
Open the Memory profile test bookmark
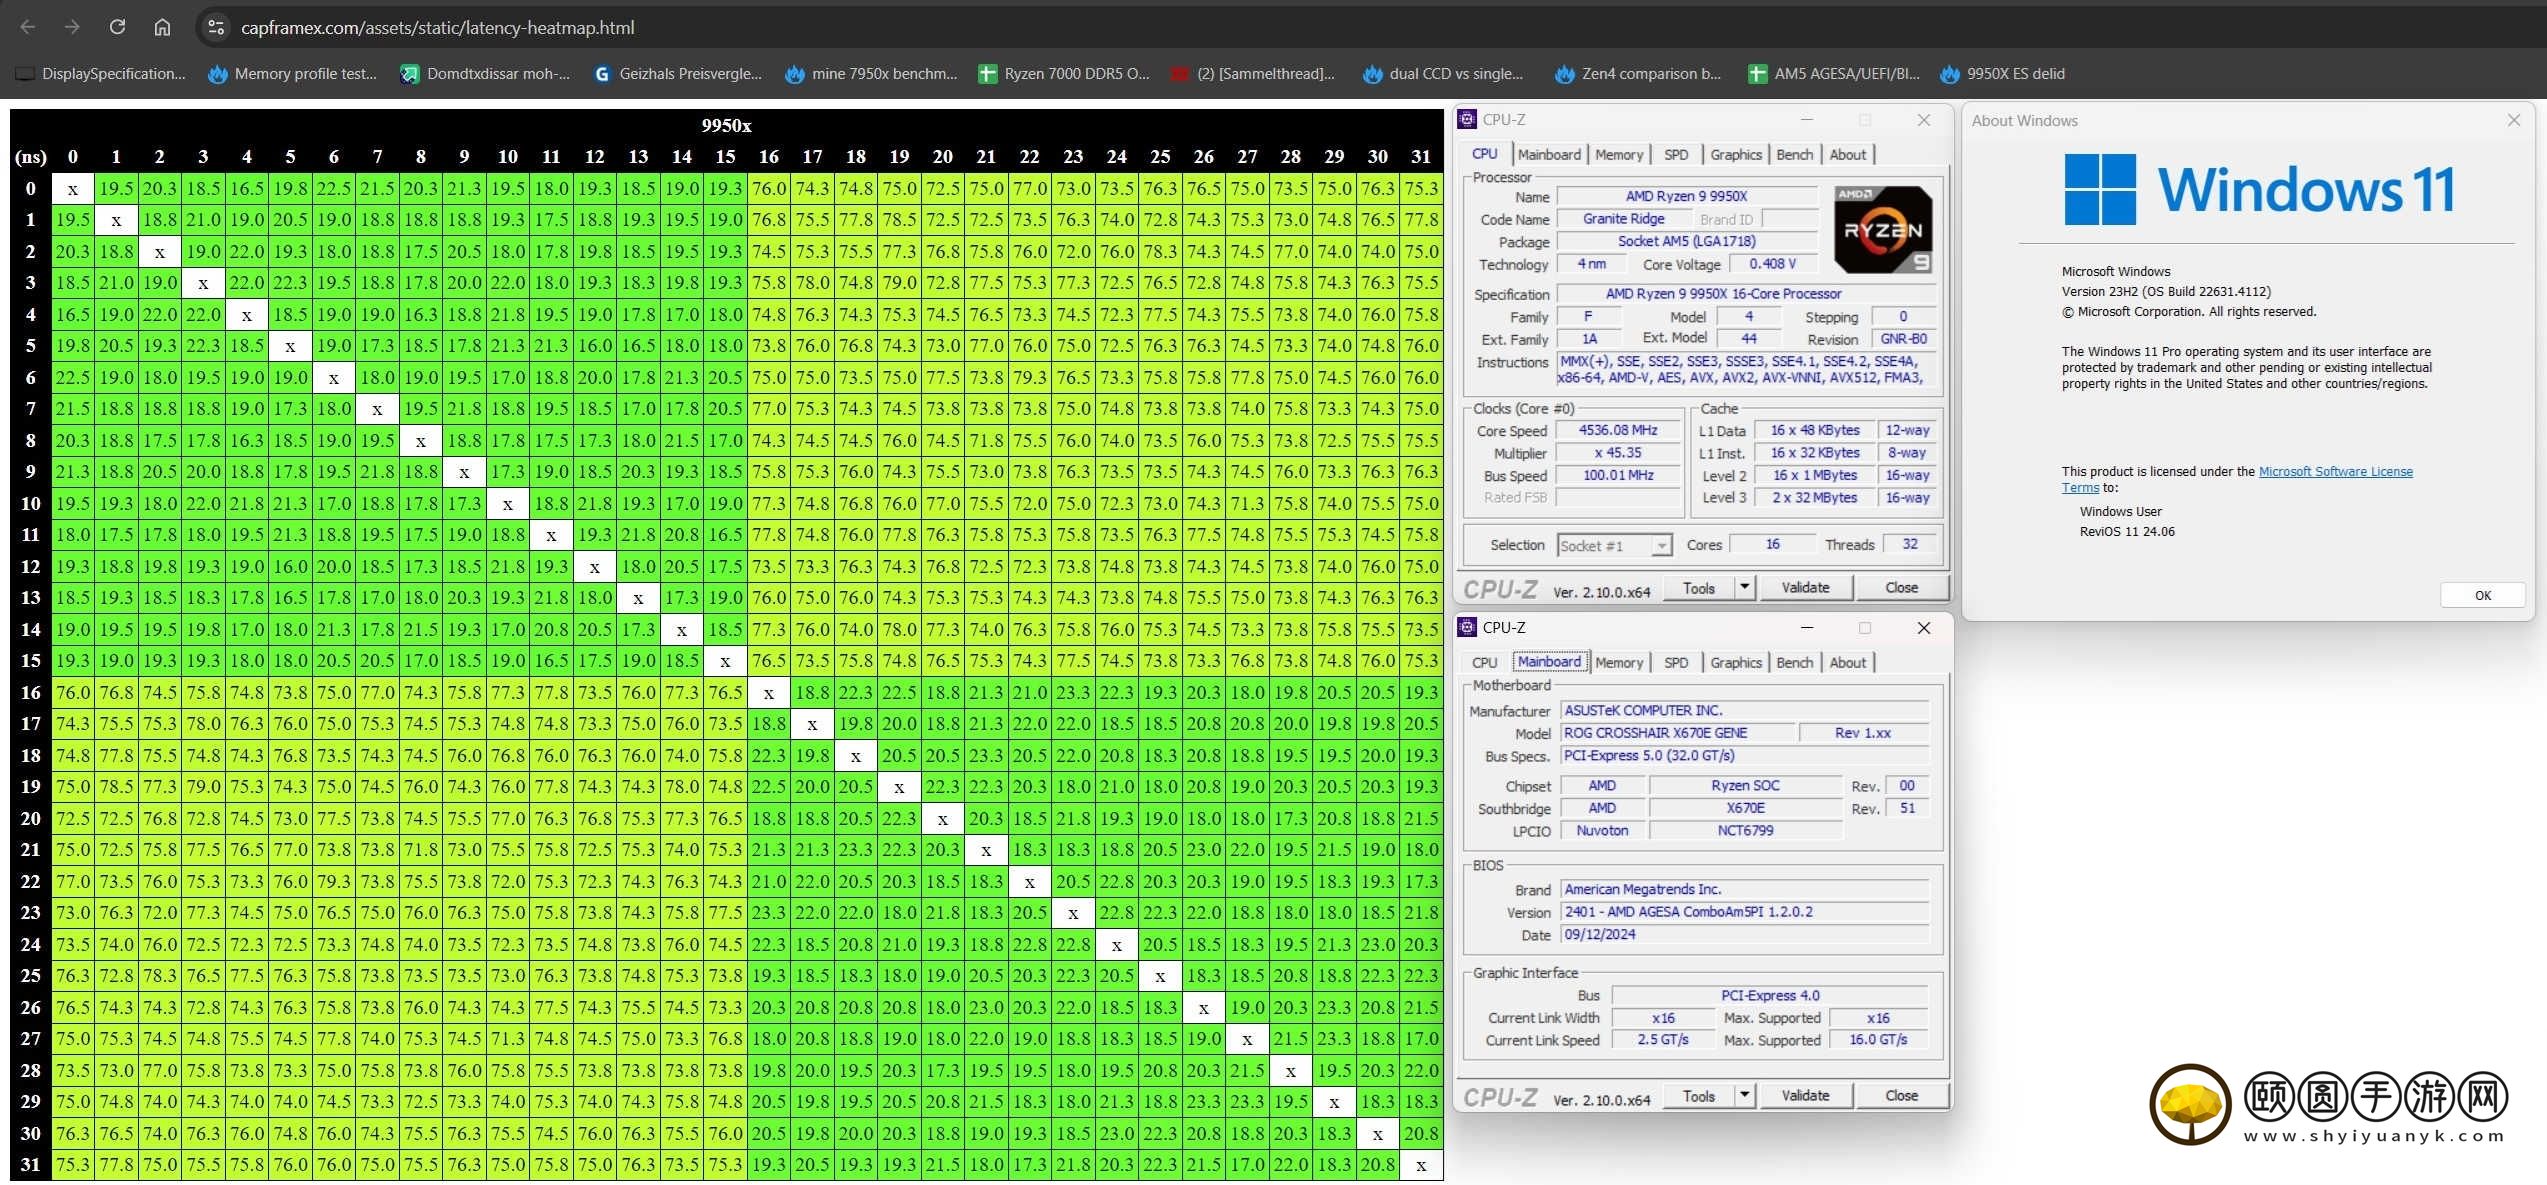coord(293,73)
